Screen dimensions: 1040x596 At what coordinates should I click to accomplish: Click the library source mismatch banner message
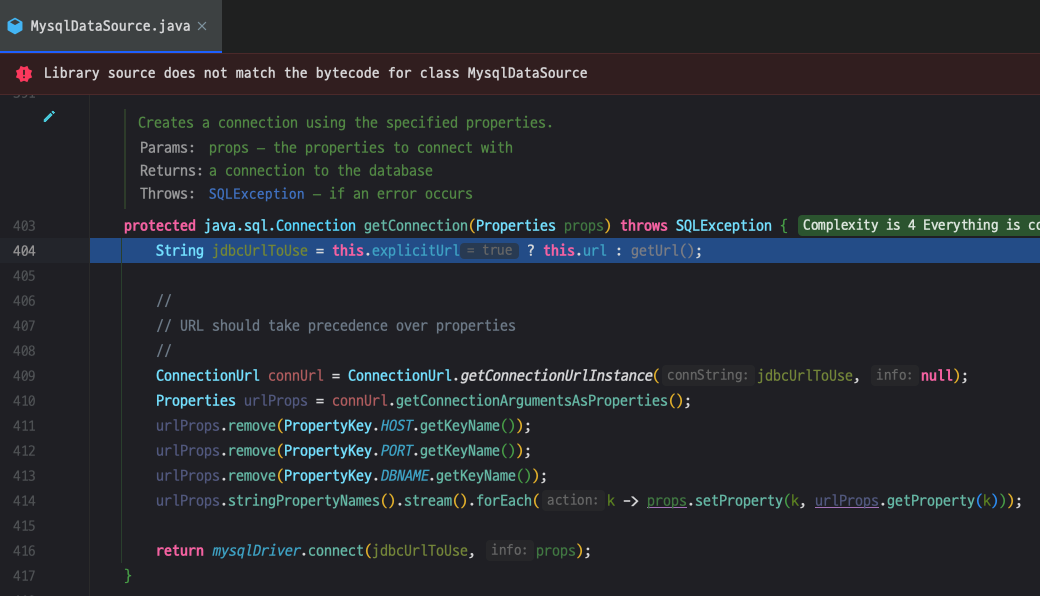316,73
